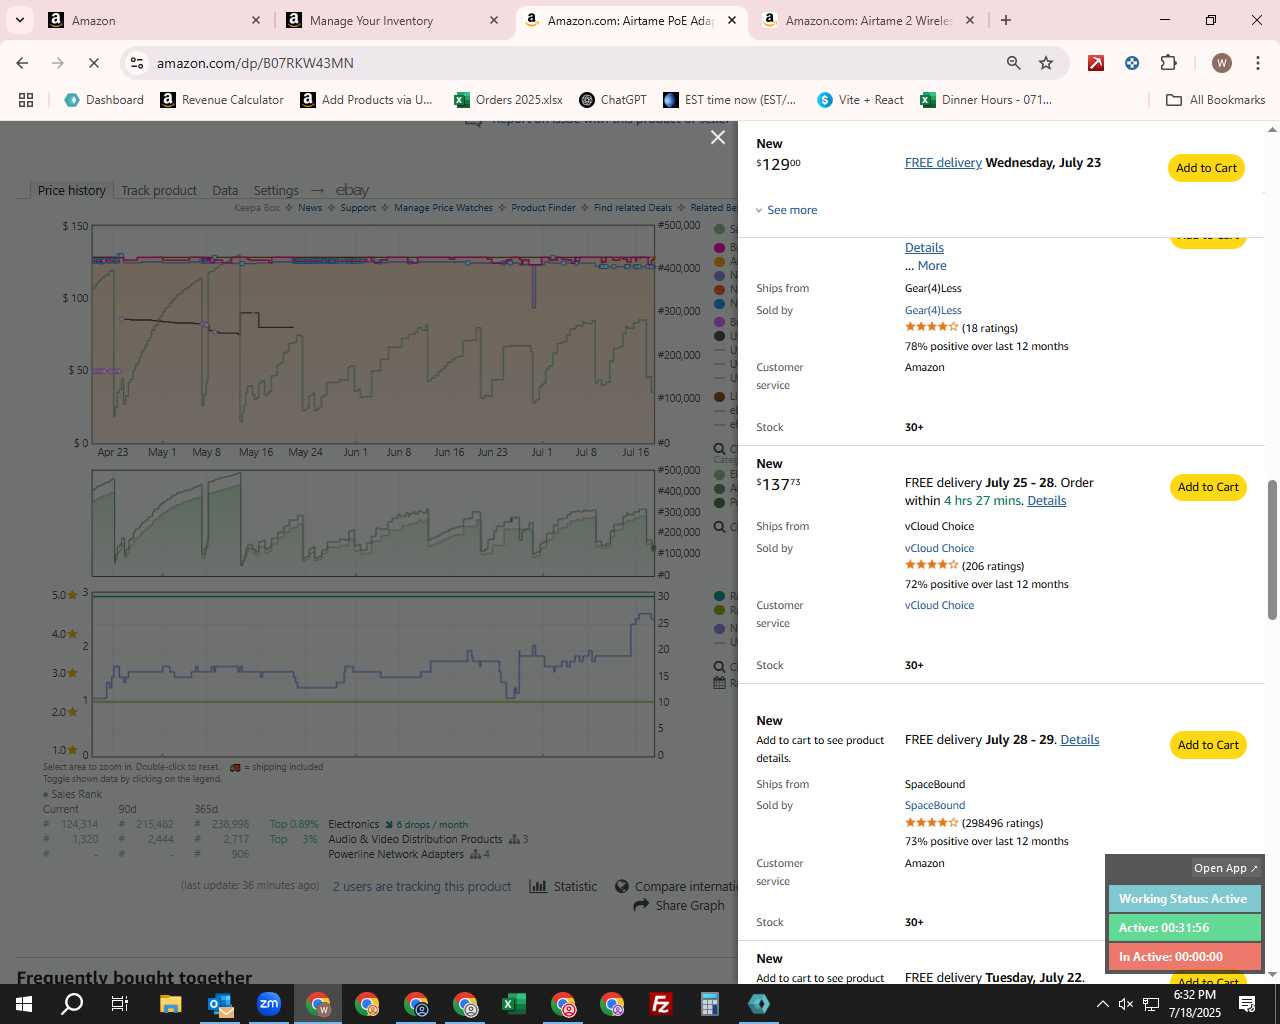This screenshot has height=1024, width=1280.
Task: Close the Airtame 2 Wireless tab
Action: point(969,20)
